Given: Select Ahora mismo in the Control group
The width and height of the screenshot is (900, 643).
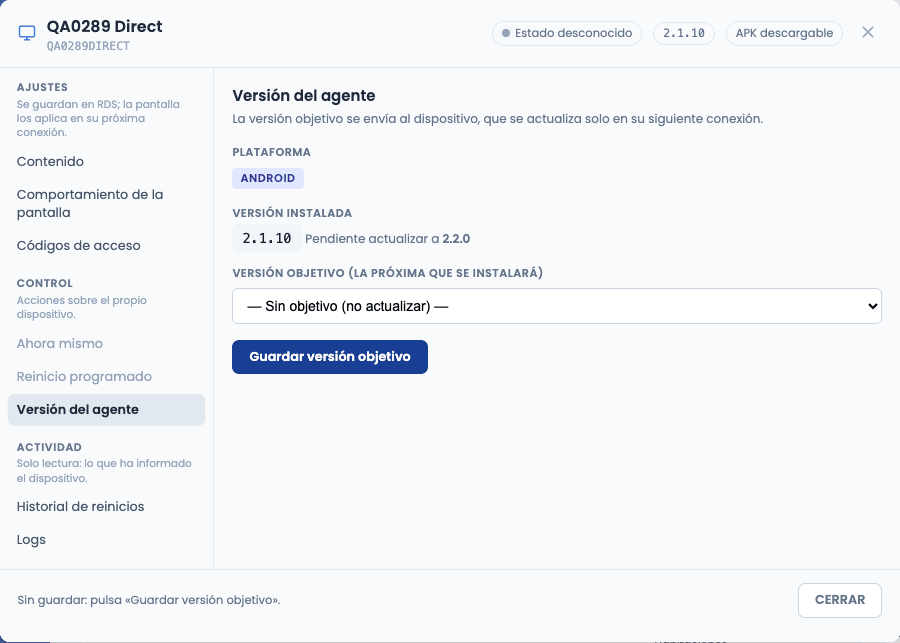Looking at the screenshot, I should click(60, 343).
